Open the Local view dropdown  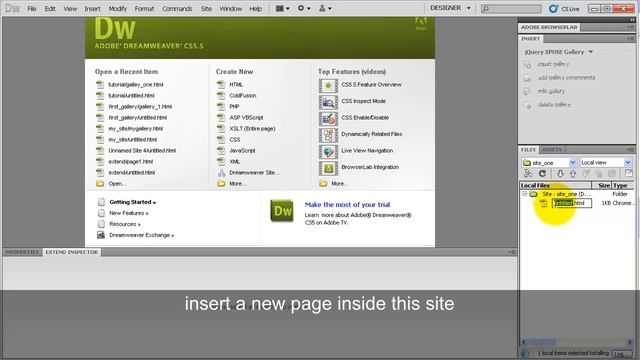628,162
